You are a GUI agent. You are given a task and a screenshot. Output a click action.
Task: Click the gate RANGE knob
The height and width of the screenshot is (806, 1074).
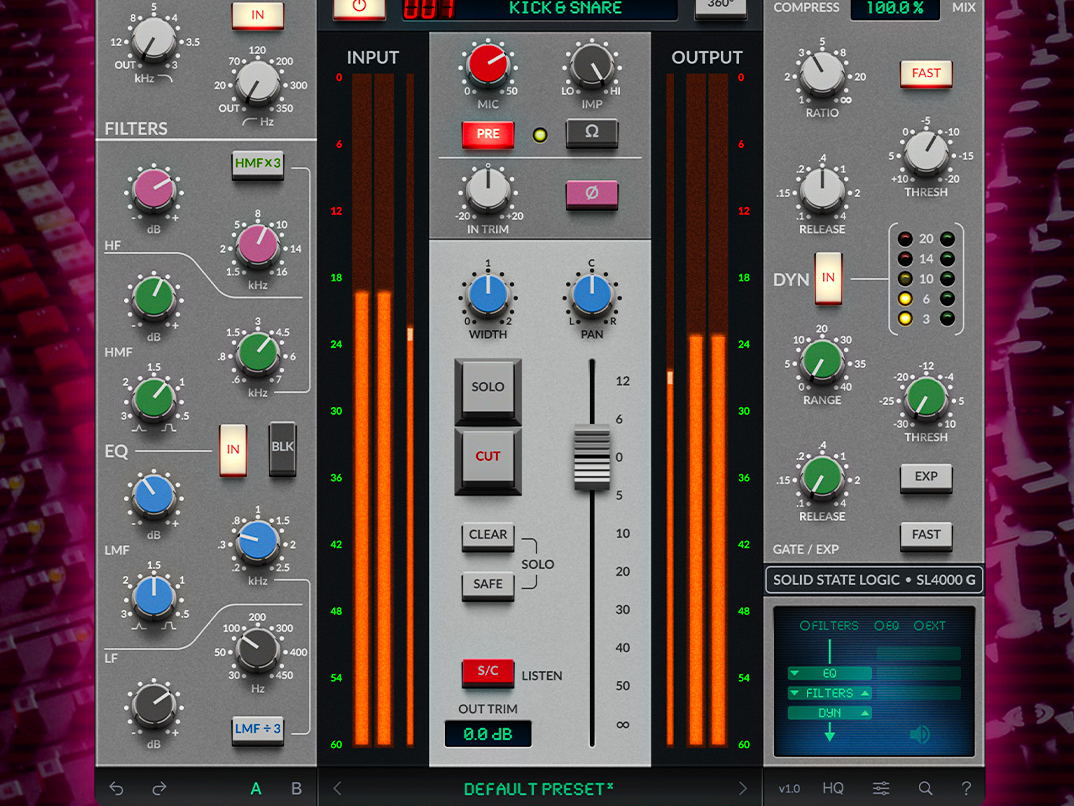coord(822,361)
